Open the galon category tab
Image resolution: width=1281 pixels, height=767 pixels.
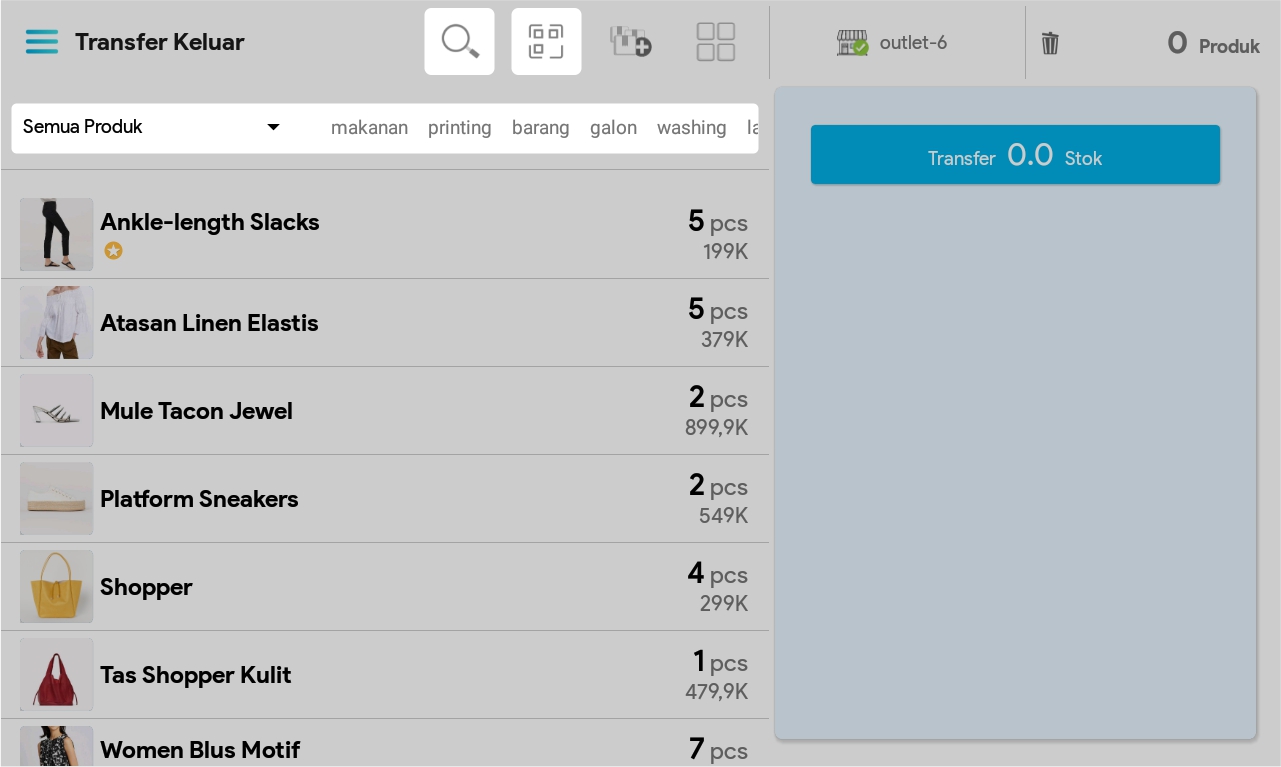coord(613,128)
